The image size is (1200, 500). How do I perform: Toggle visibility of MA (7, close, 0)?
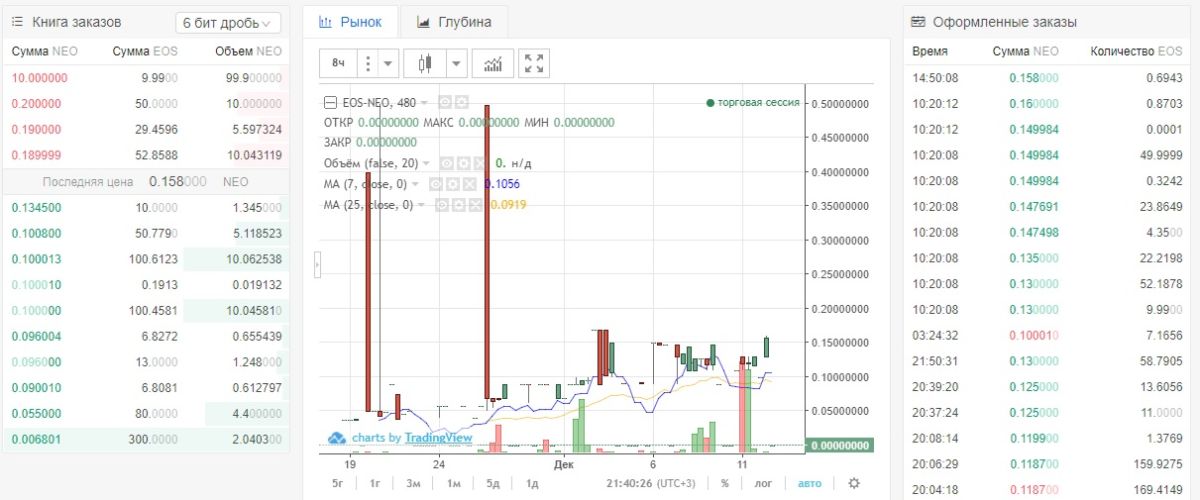(x=436, y=184)
